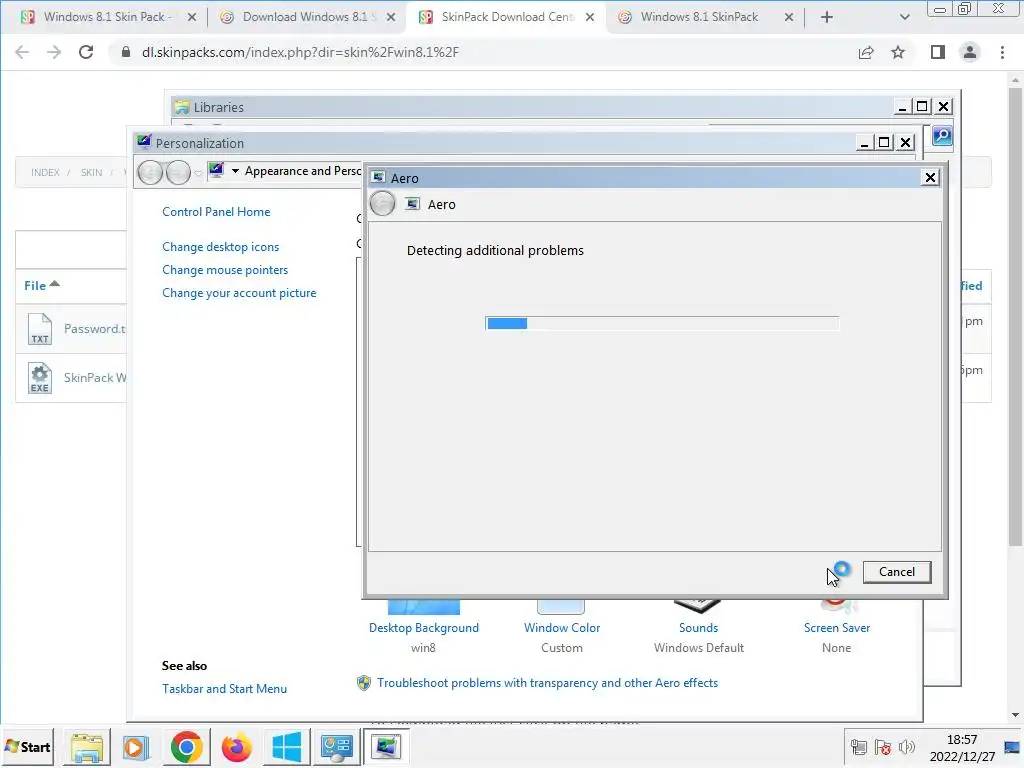Click volume speaker tray icon
Viewport: 1024px width, 768px height.
tap(907, 747)
